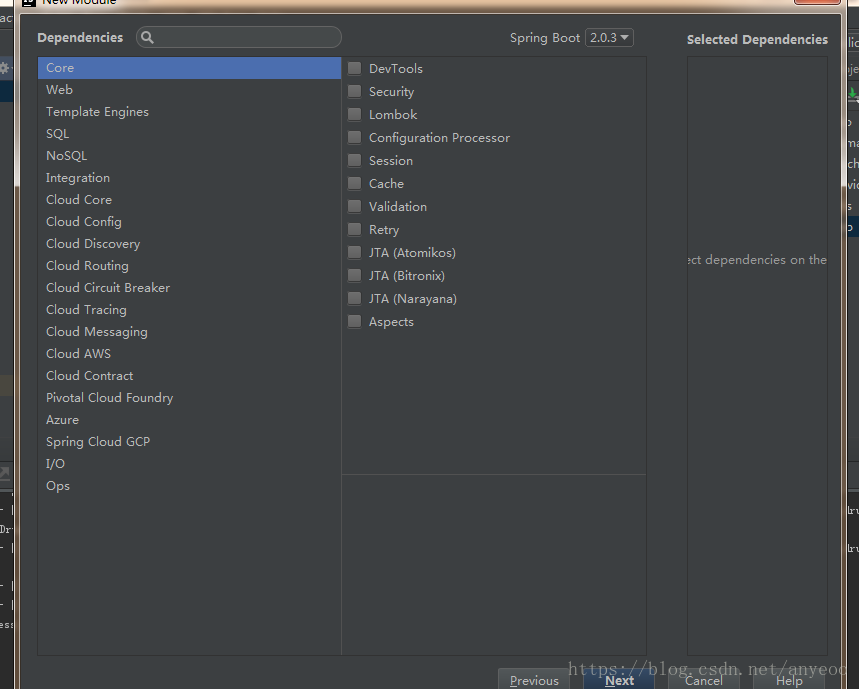Click Next to continue
Screen dimensions: 859x689
coord(619,680)
